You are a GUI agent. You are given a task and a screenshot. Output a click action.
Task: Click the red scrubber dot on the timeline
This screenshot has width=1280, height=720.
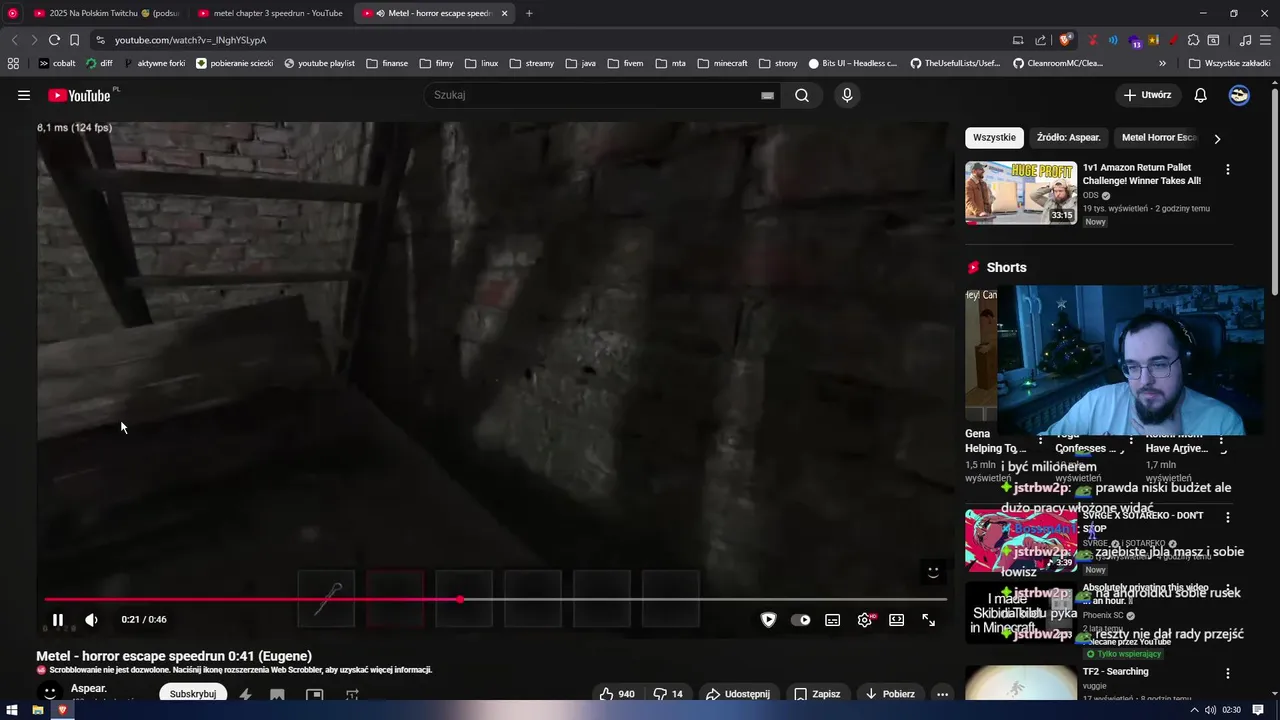point(460,600)
